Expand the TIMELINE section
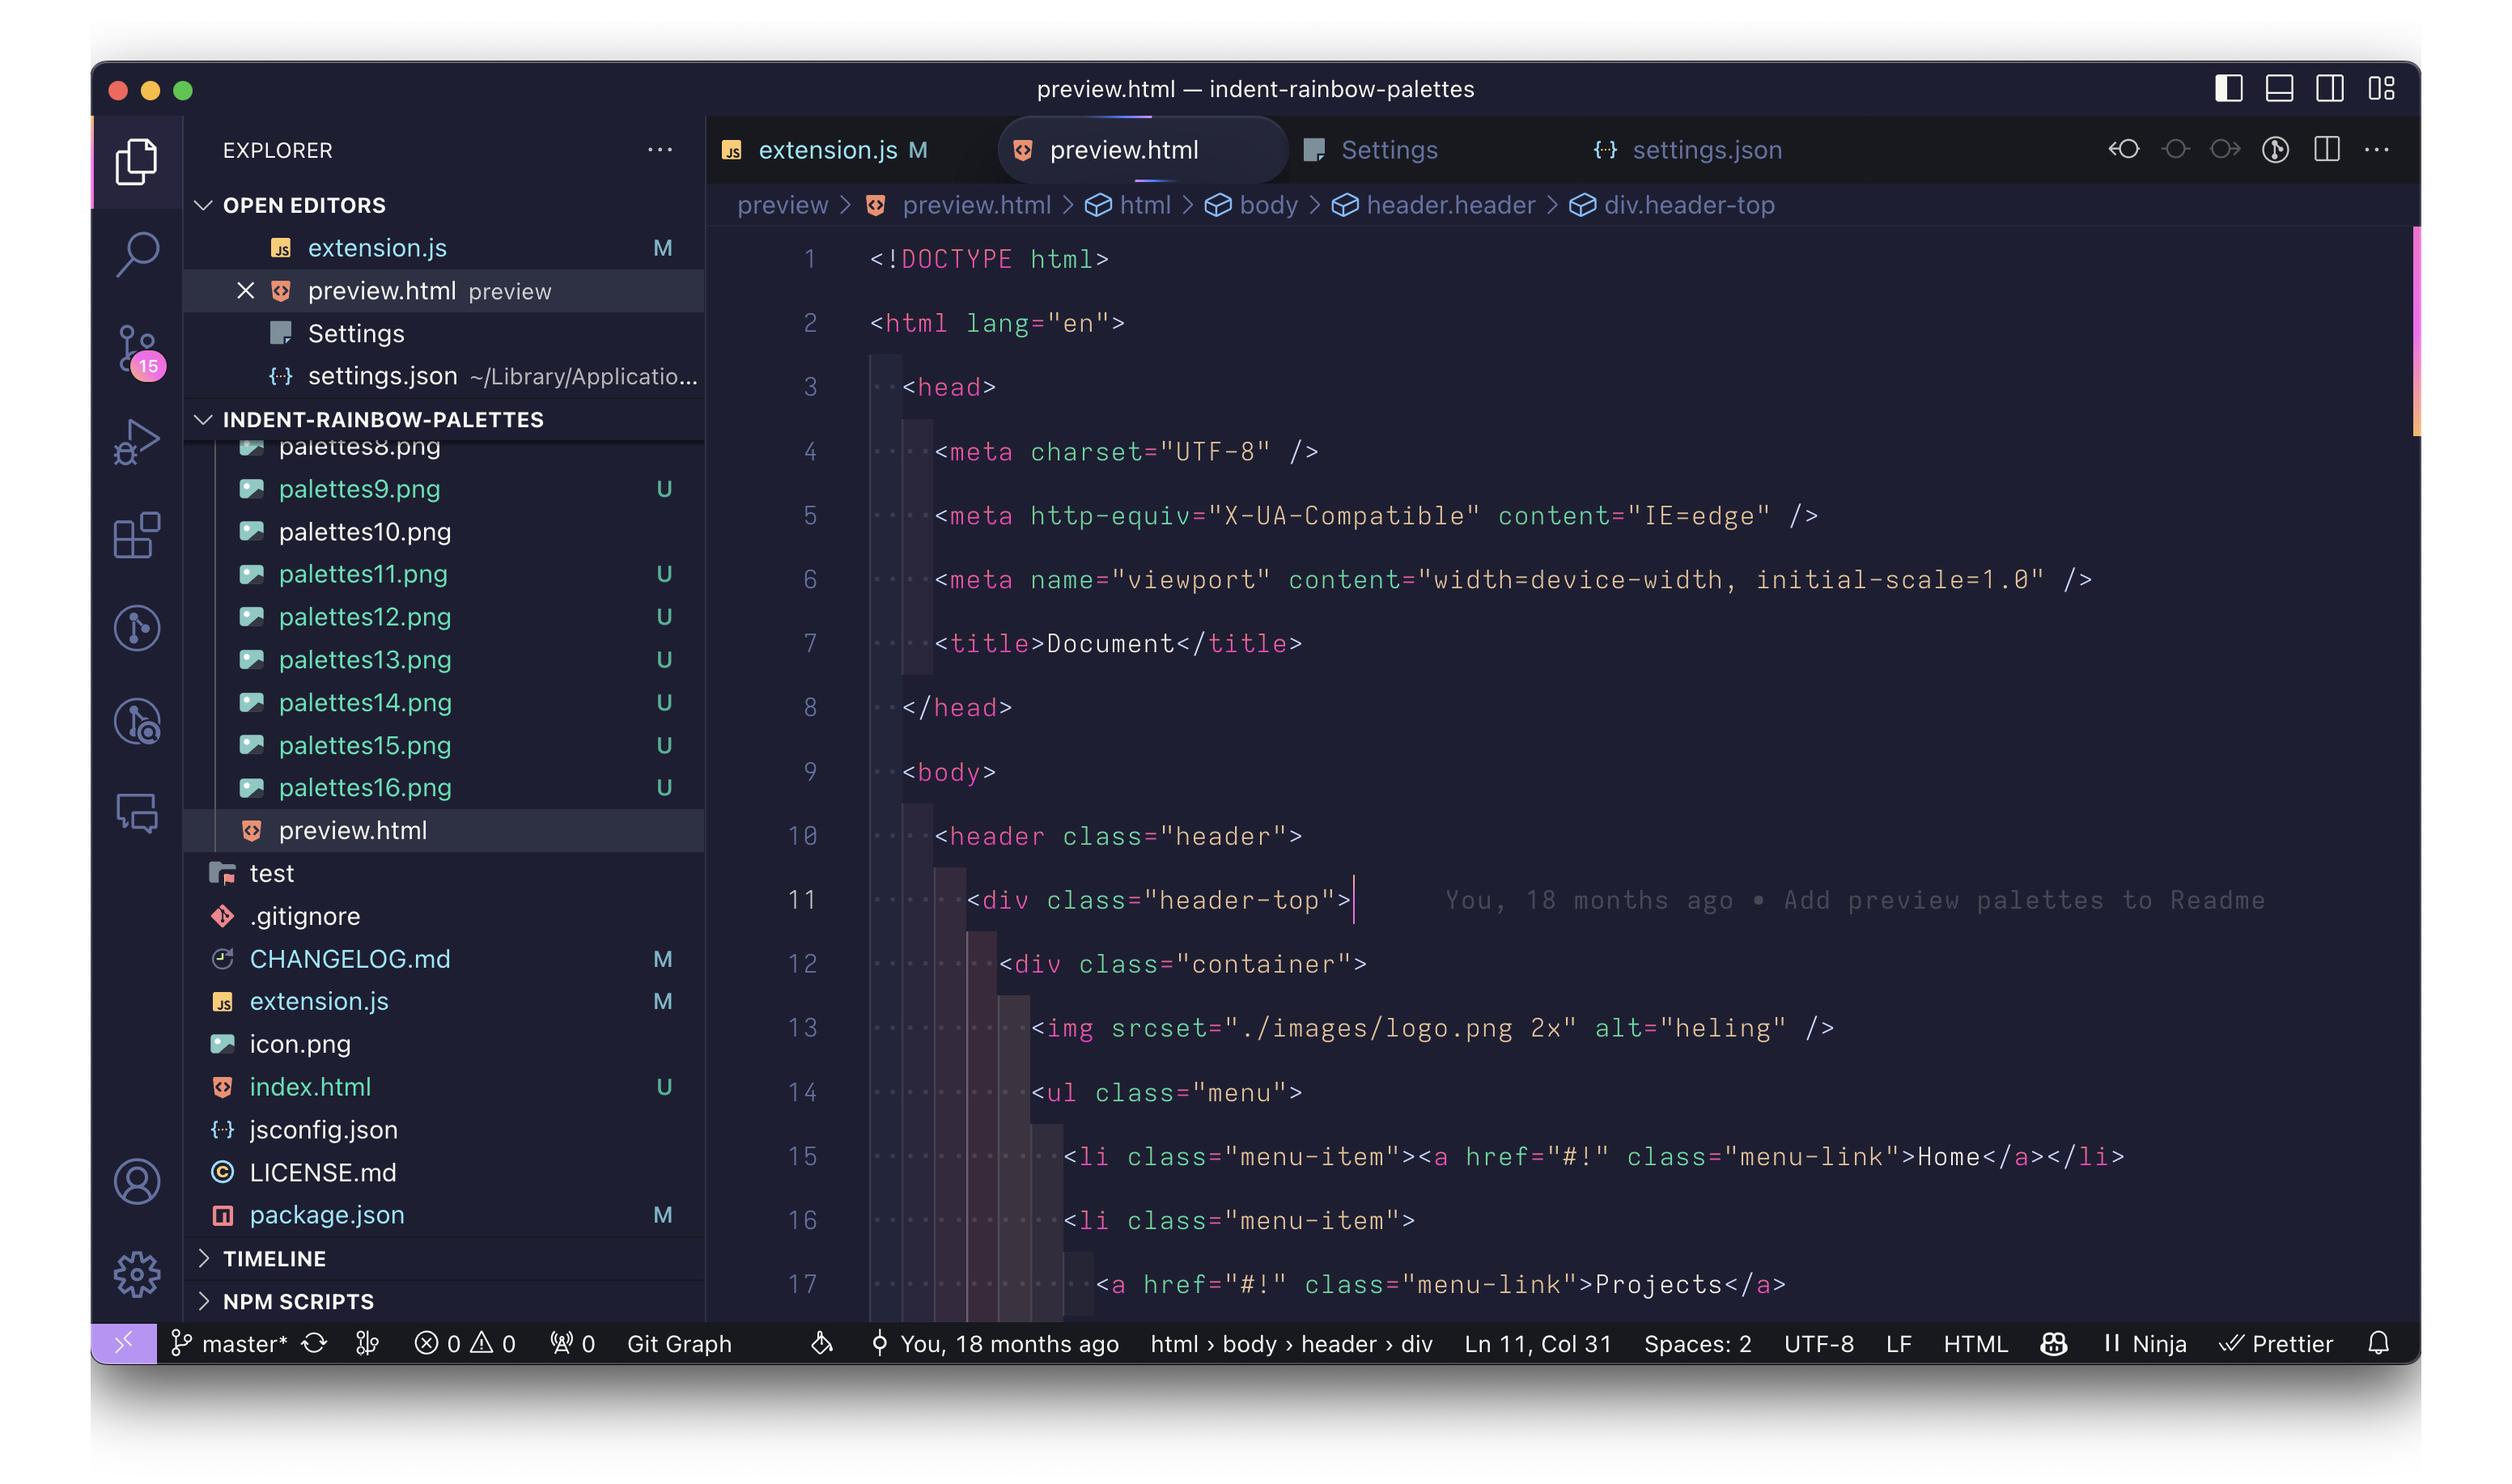The height and width of the screenshot is (1484, 2512). click(x=274, y=1258)
